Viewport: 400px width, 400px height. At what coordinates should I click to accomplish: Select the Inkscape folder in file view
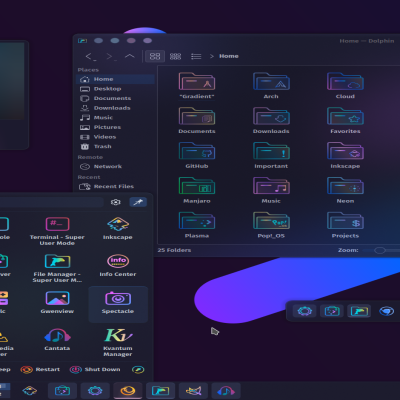345,151
